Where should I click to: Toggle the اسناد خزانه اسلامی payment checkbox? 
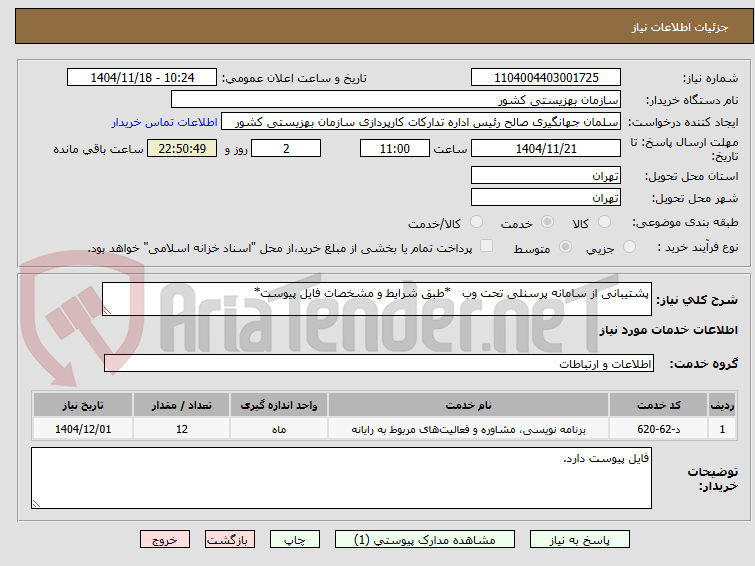click(487, 246)
